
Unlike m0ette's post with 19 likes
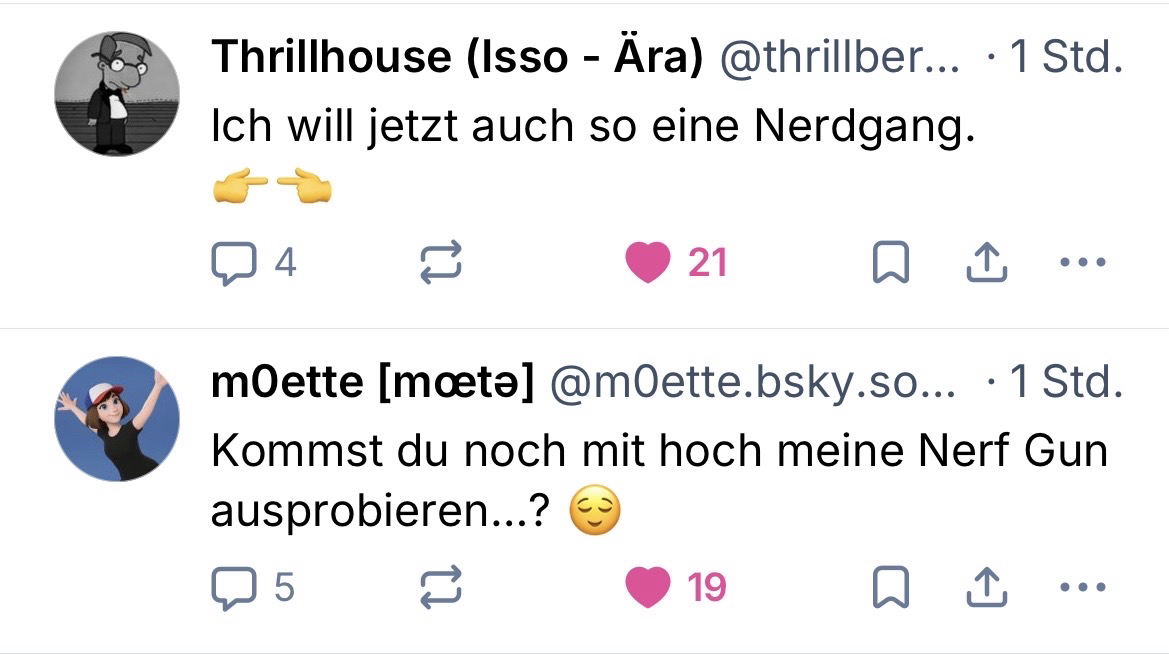point(647,588)
